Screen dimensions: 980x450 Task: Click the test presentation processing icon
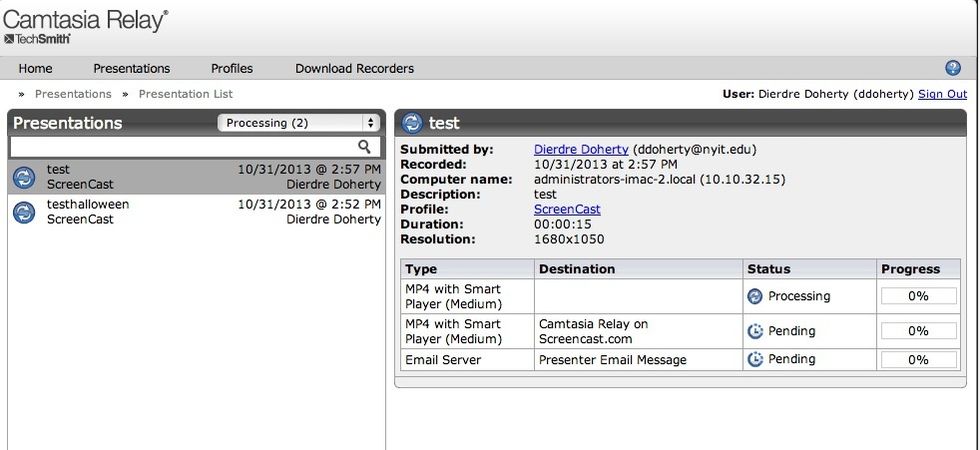coord(24,178)
